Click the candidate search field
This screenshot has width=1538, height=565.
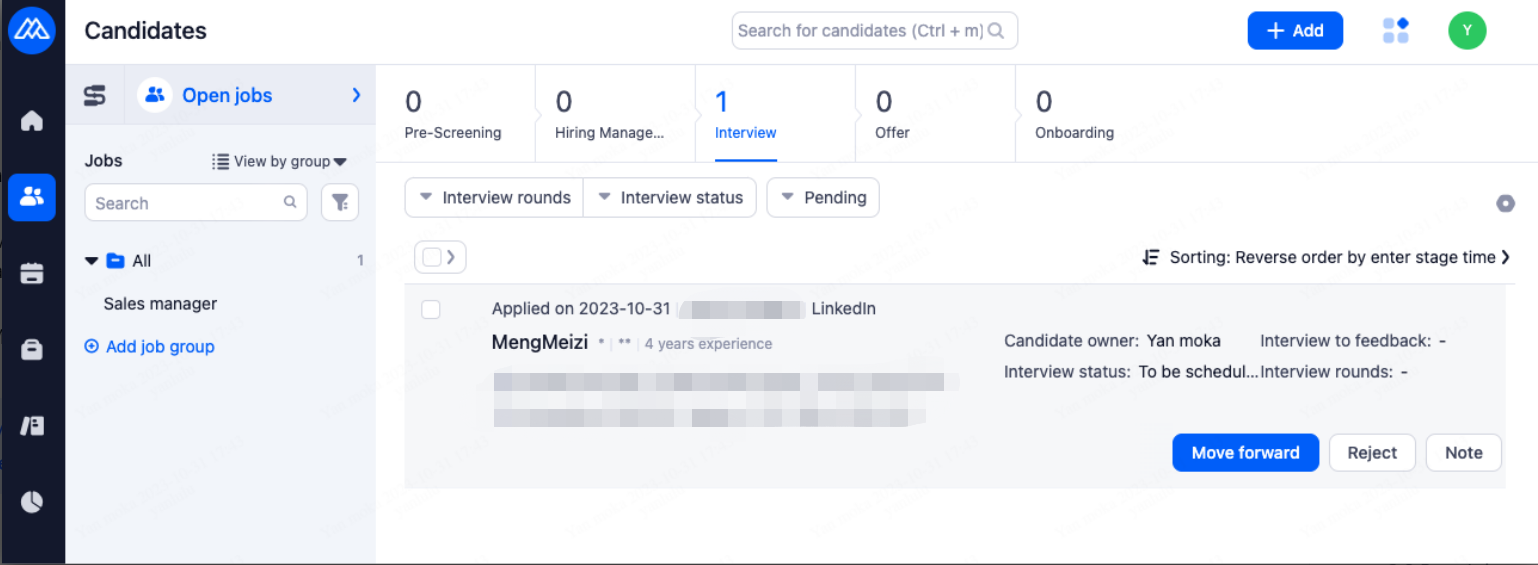[860, 31]
